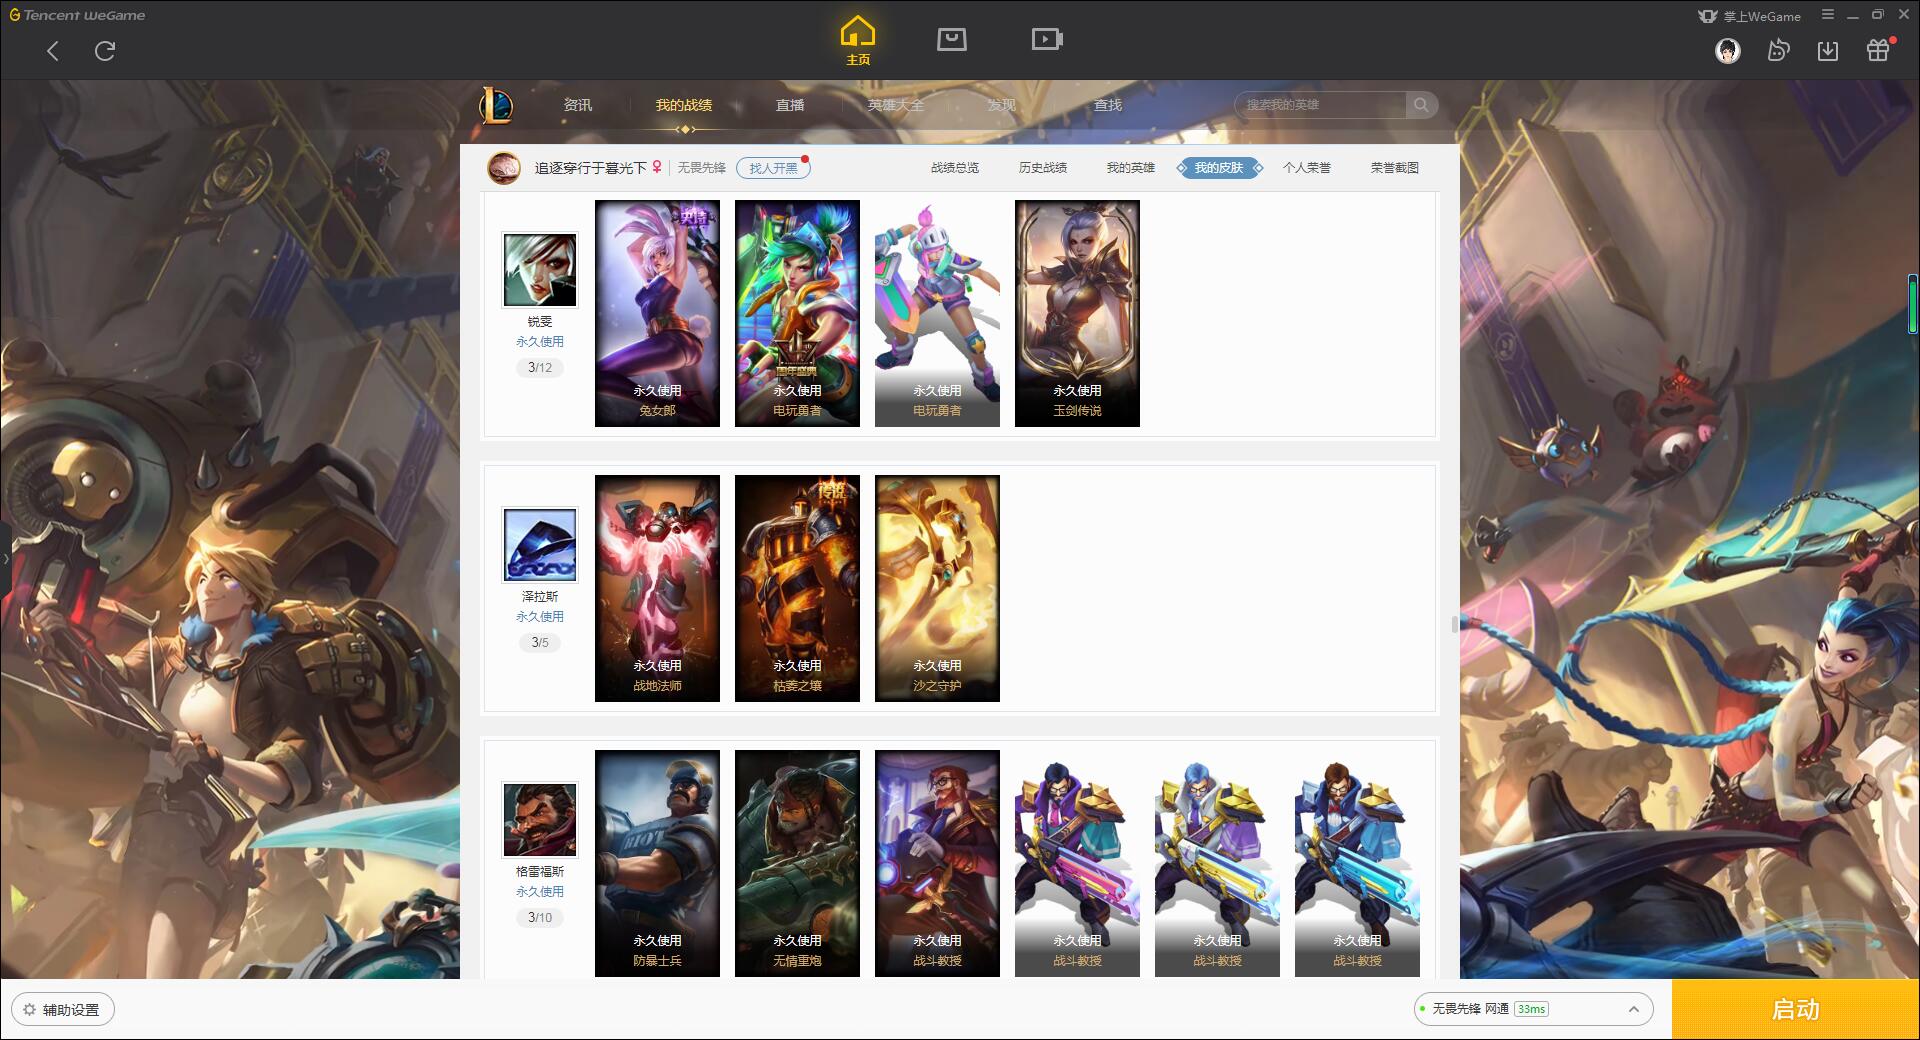Click the search magnifier button

click(1421, 105)
